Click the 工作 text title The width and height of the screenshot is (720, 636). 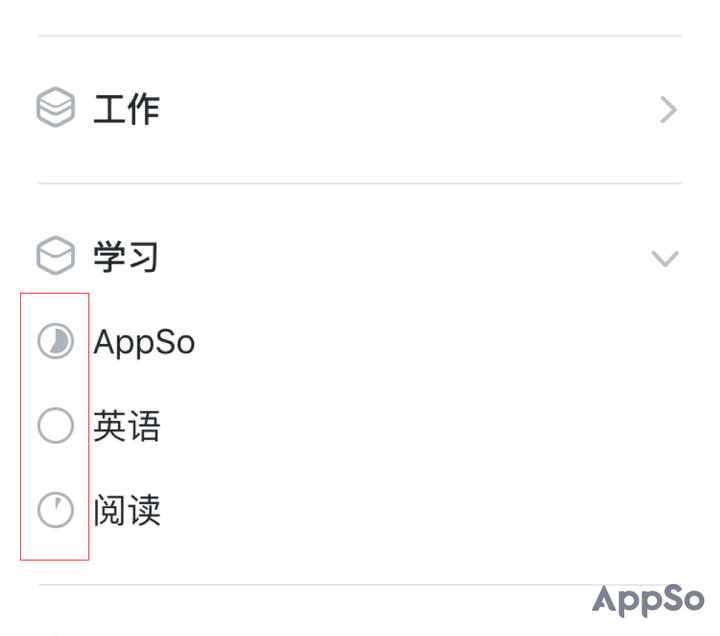[127, 109]
